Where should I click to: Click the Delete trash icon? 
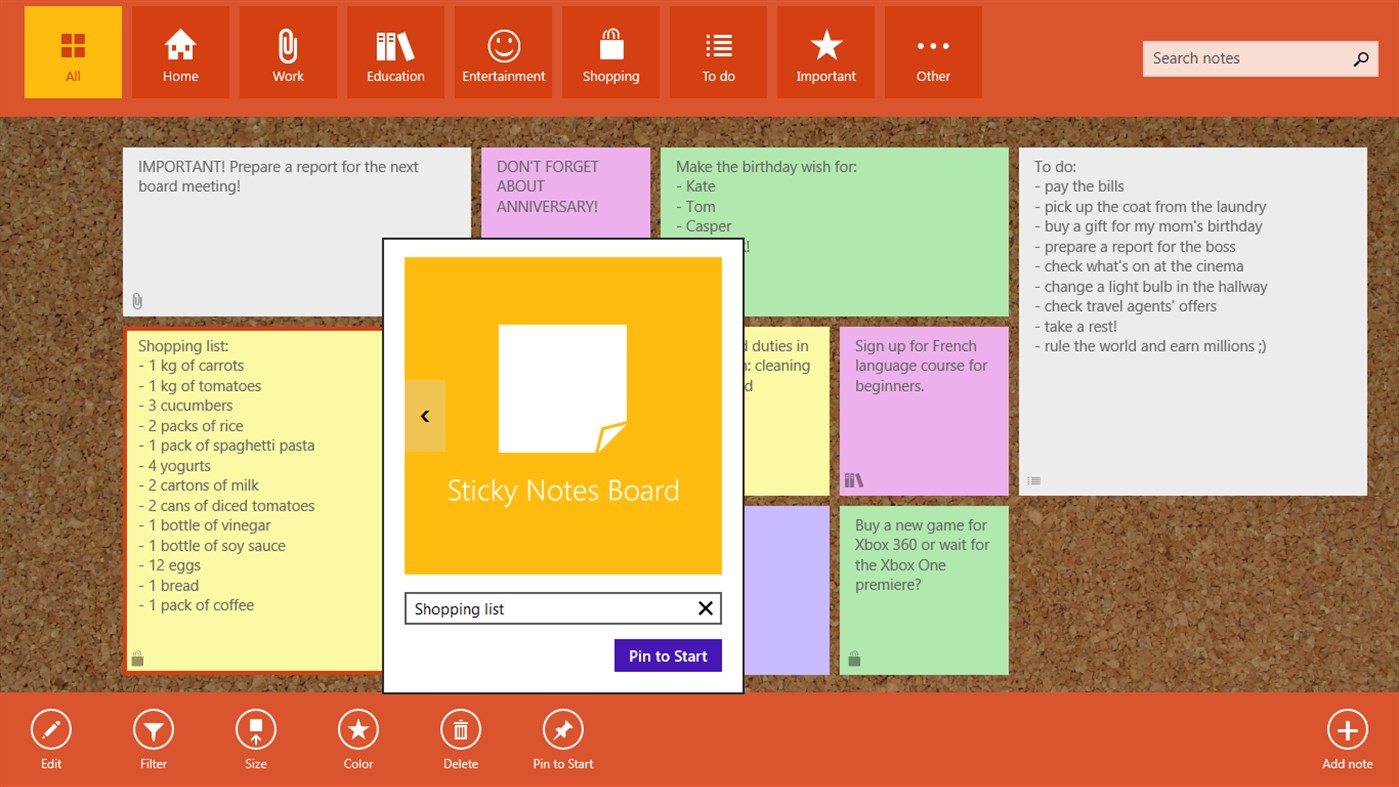(460, 729)
